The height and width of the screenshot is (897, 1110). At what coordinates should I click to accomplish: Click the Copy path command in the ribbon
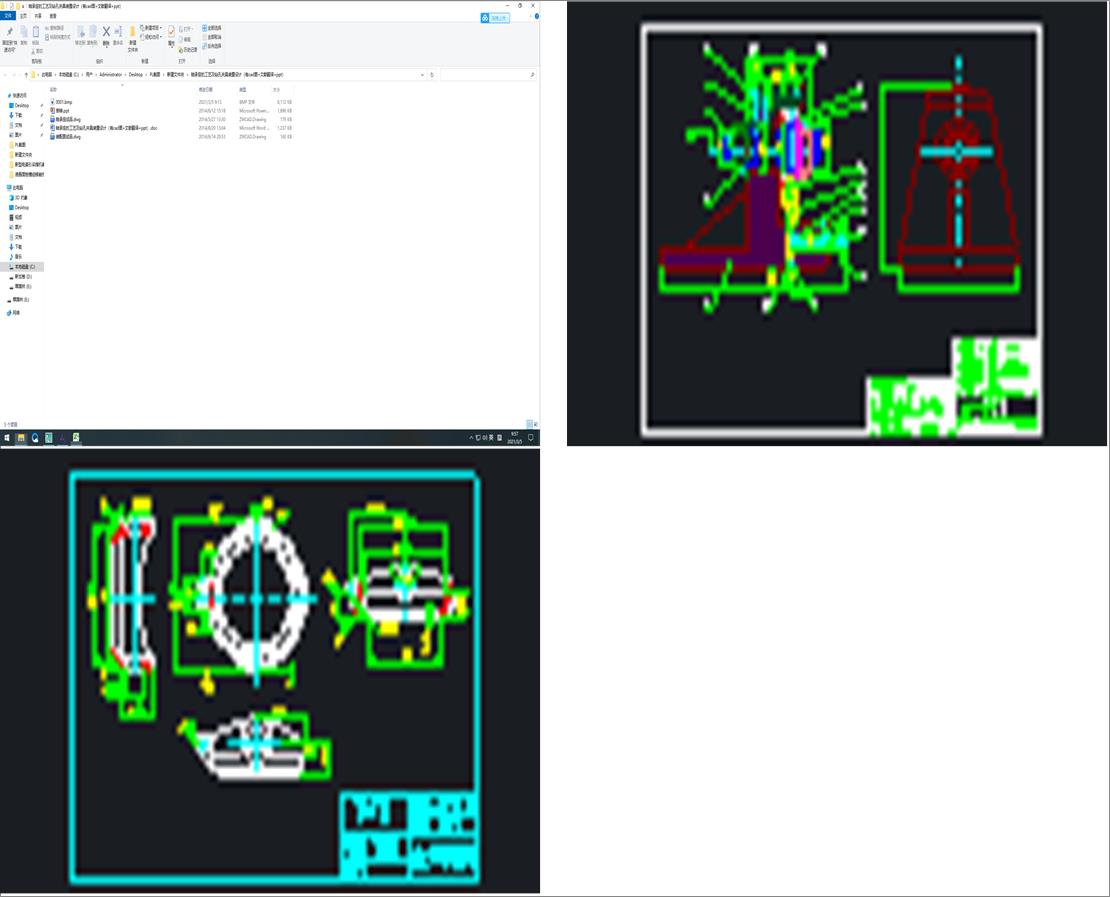tap(55, 28)
